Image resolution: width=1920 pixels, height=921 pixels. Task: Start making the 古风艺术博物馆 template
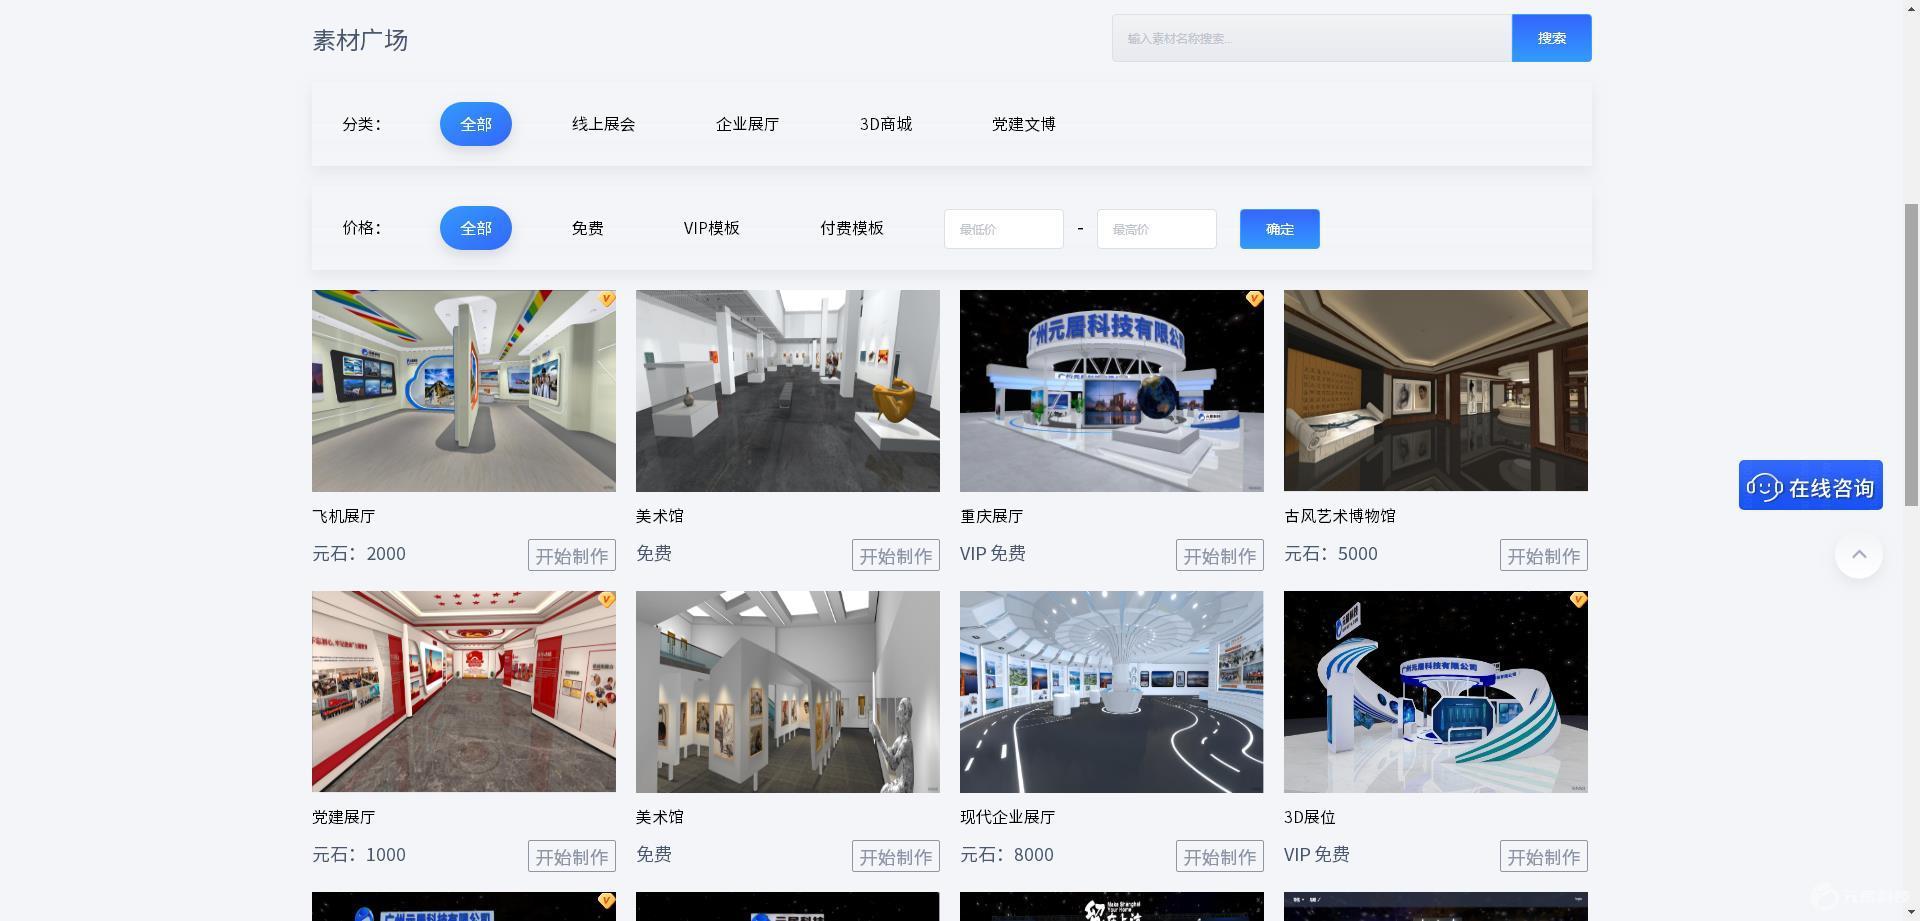[1544, 555]
